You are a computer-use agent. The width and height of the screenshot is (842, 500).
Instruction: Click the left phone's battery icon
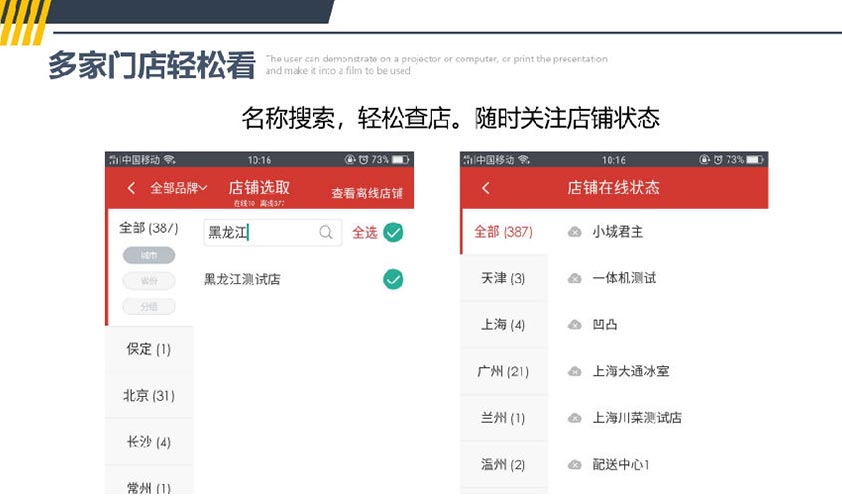[x=401, y=160]
